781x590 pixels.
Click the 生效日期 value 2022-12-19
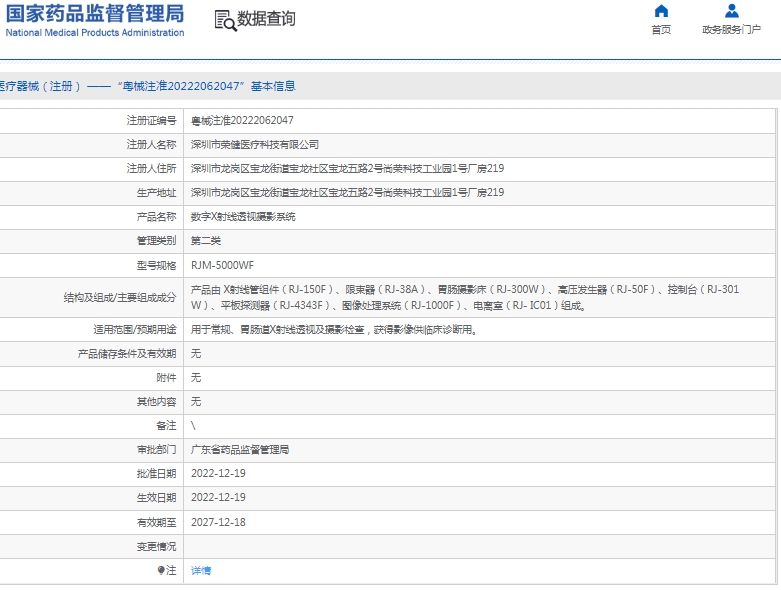[x=218, y=497]
